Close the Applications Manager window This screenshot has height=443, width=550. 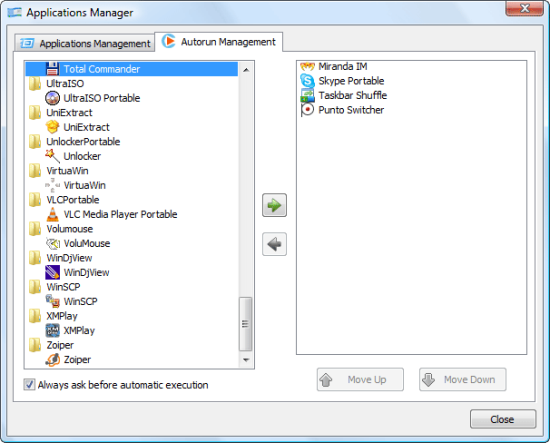(524, 8)
